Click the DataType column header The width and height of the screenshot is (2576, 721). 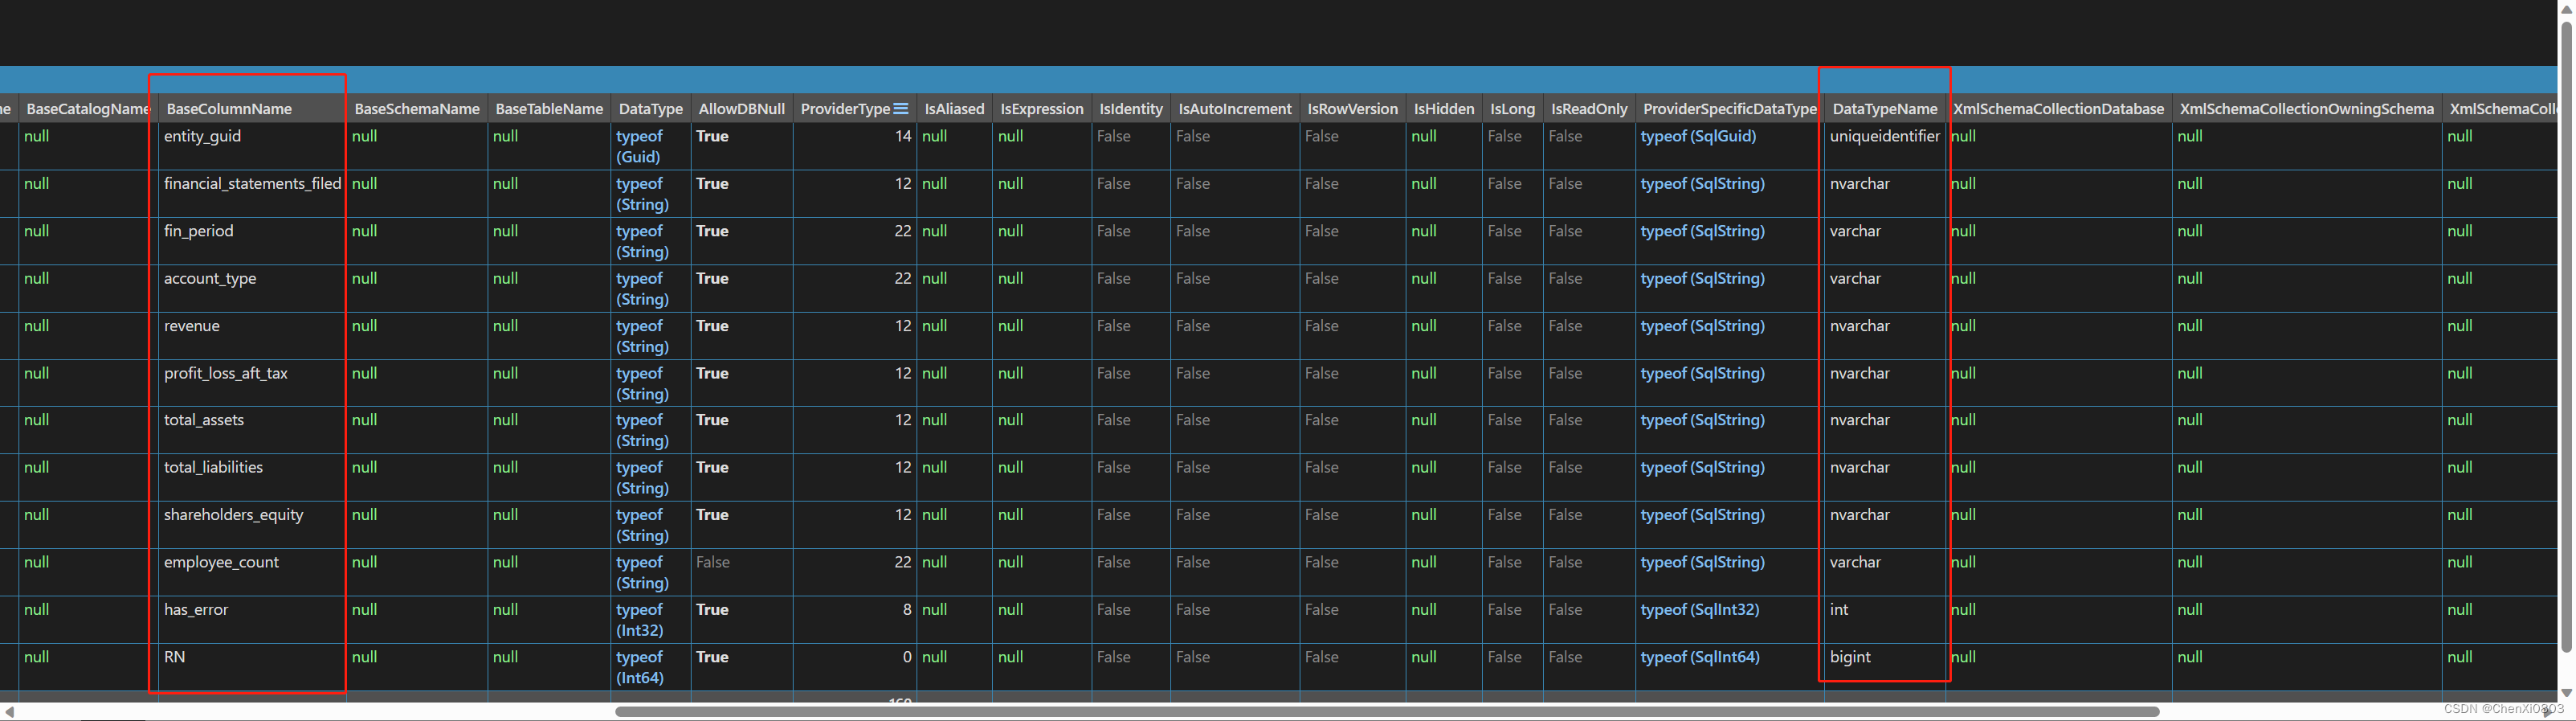tap(650, 109)
